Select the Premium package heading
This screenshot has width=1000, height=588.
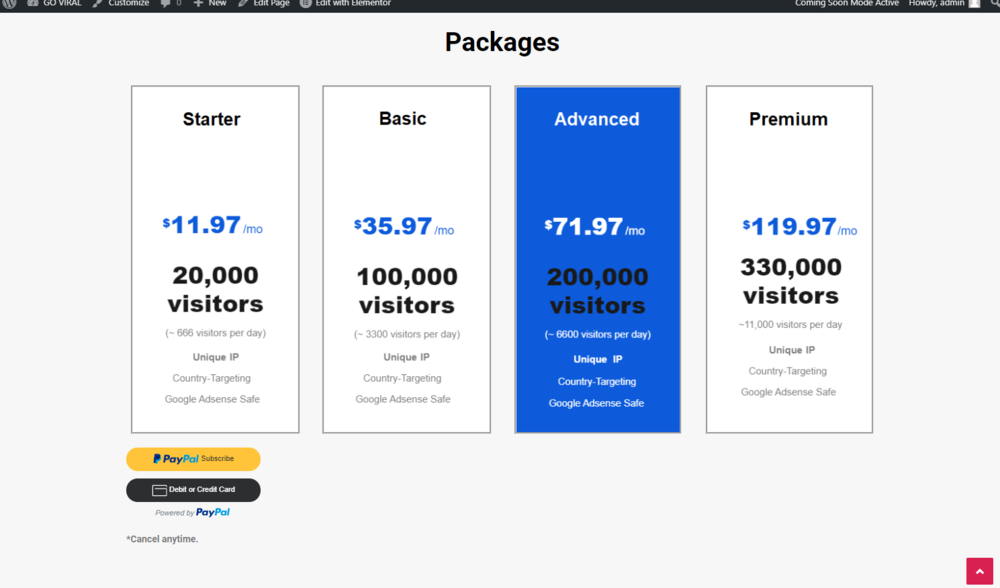coord(788,119)
